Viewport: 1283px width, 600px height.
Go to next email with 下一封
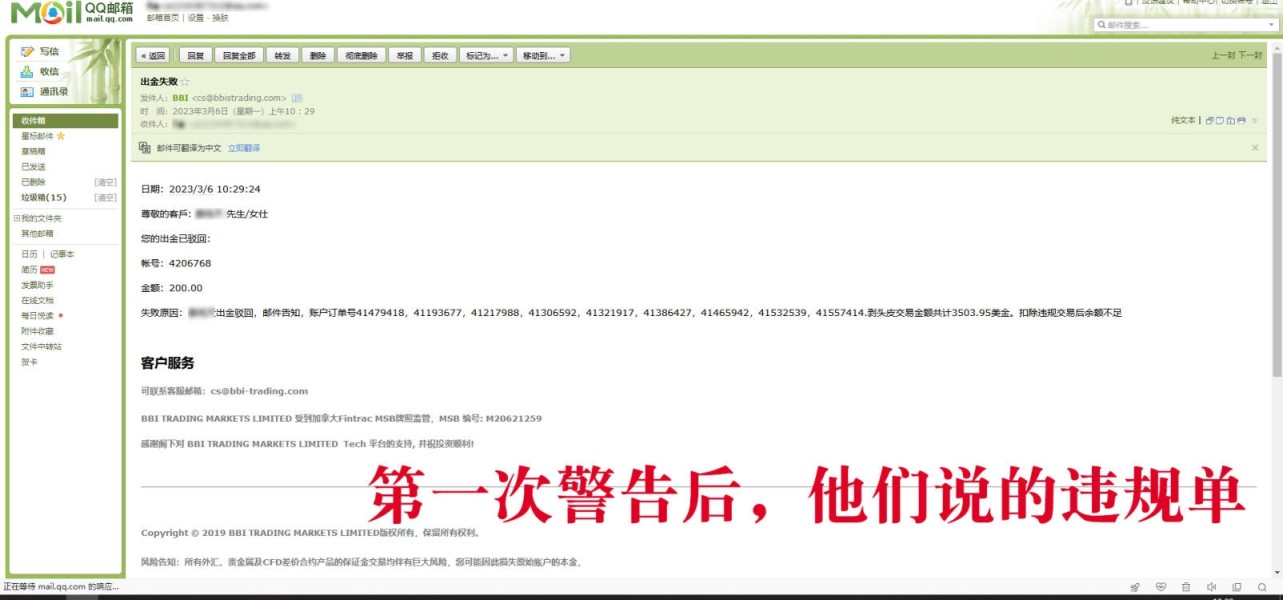pyautogui.click(x=1250, y=56)
